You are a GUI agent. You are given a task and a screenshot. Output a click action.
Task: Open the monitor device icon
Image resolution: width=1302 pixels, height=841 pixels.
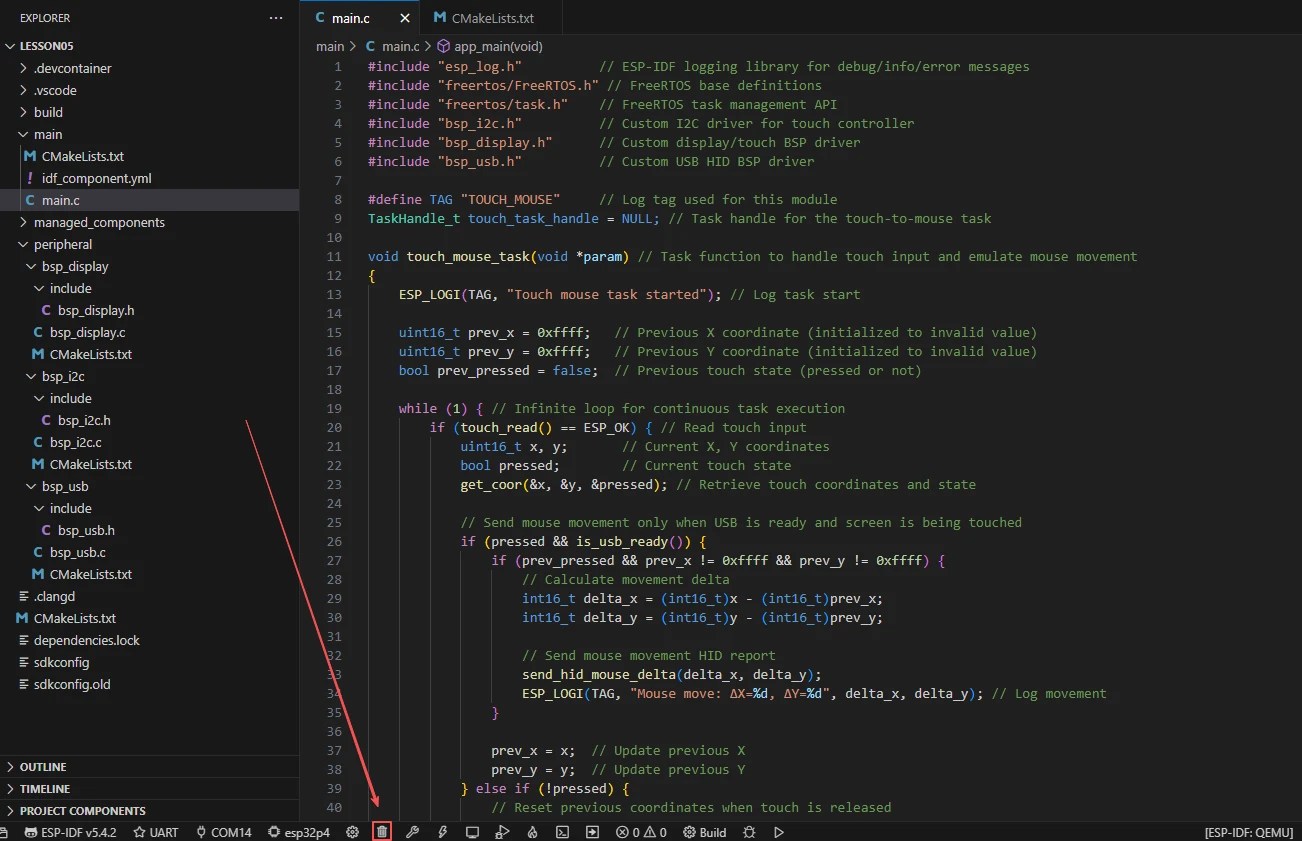pos(472,832)
